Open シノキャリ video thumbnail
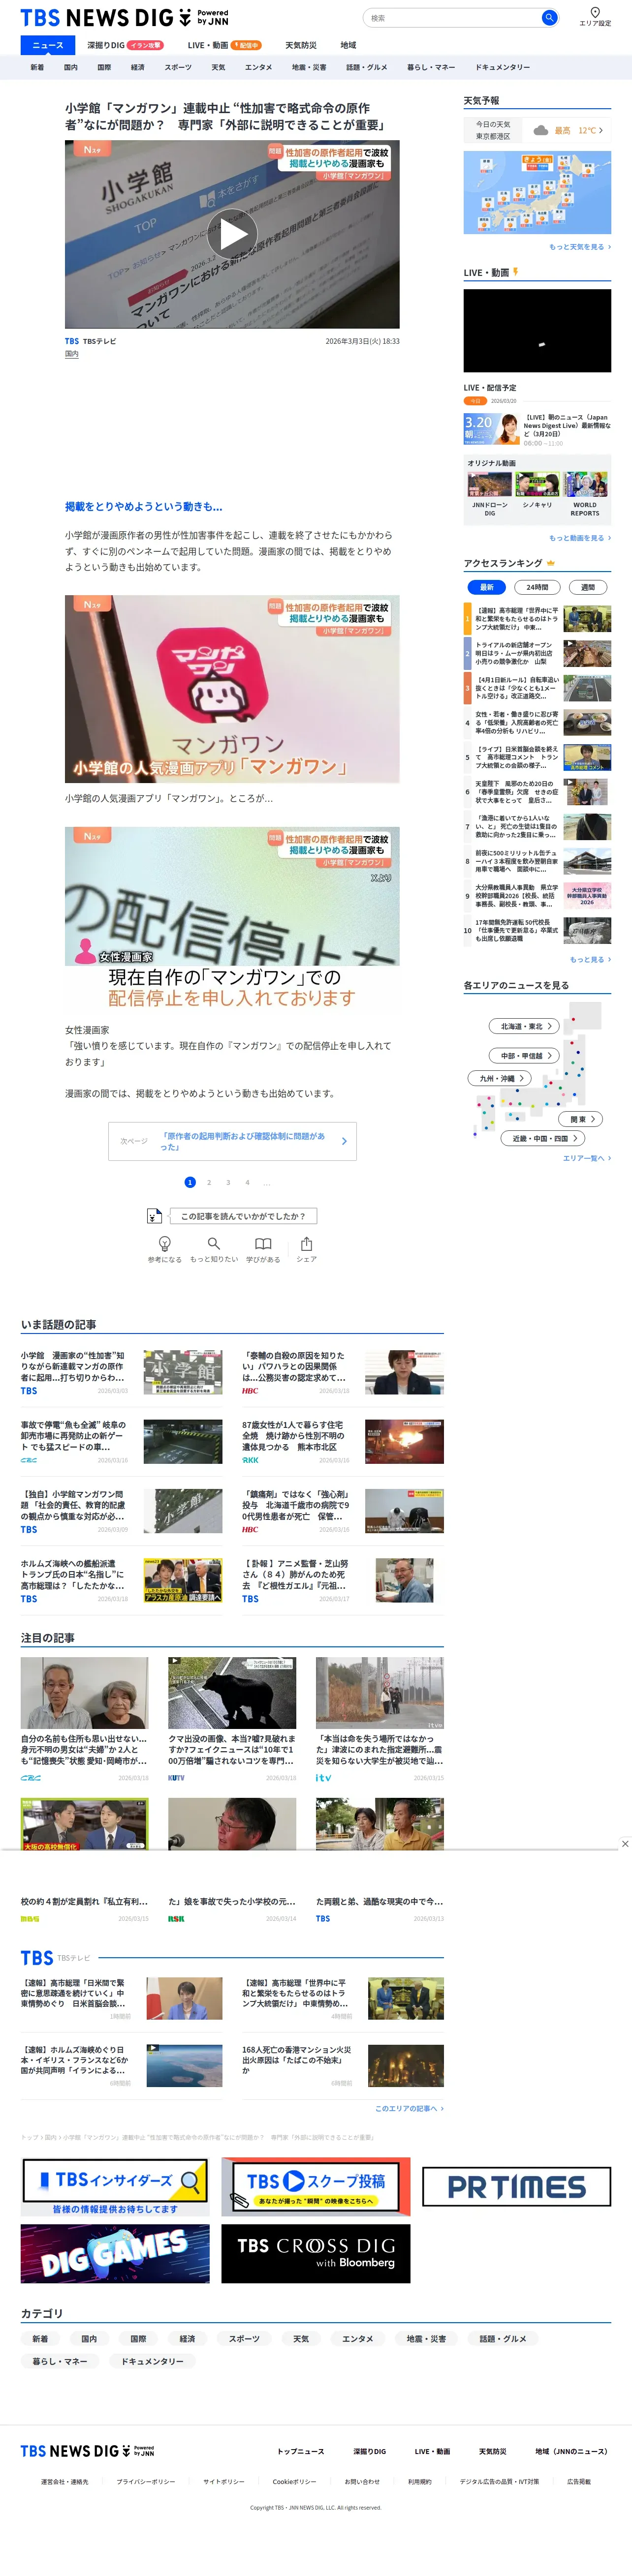 click(537, 484)
